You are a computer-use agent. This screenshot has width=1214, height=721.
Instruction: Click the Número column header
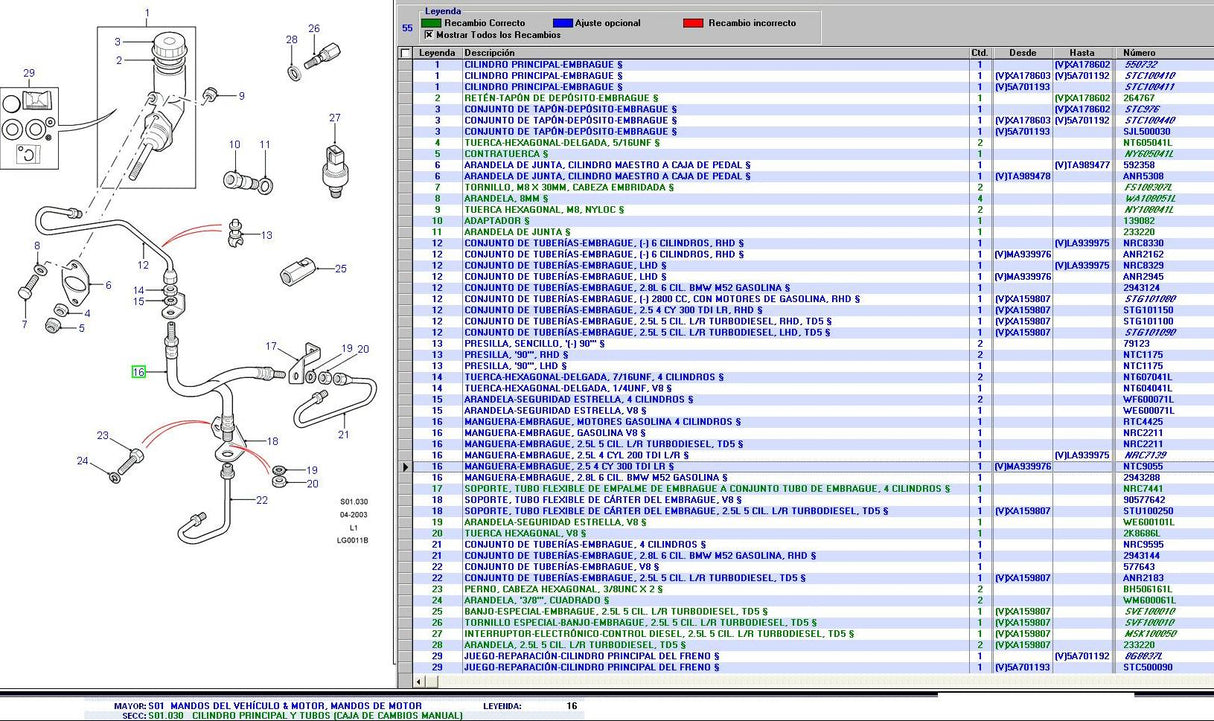[x=1140, y=53]
